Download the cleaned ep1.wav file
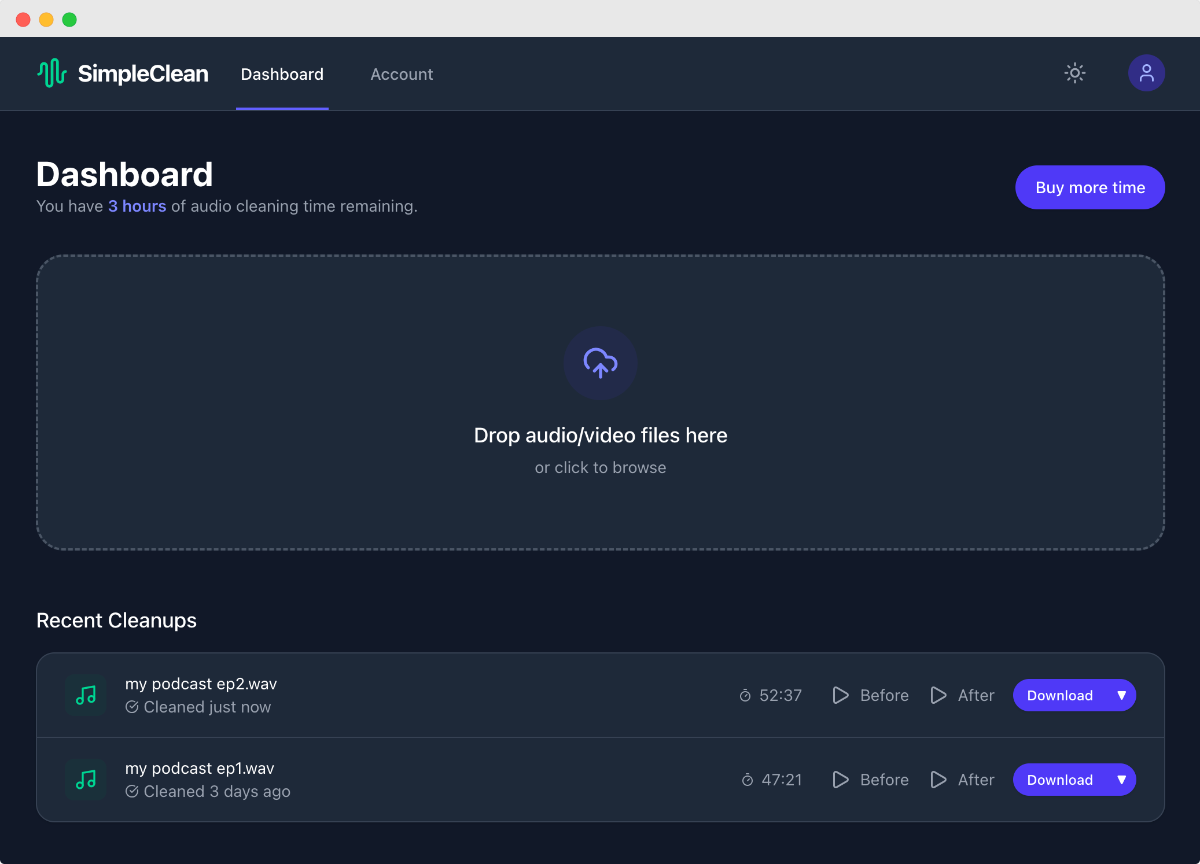1200x864 pixels. (x=1059, y=779)
